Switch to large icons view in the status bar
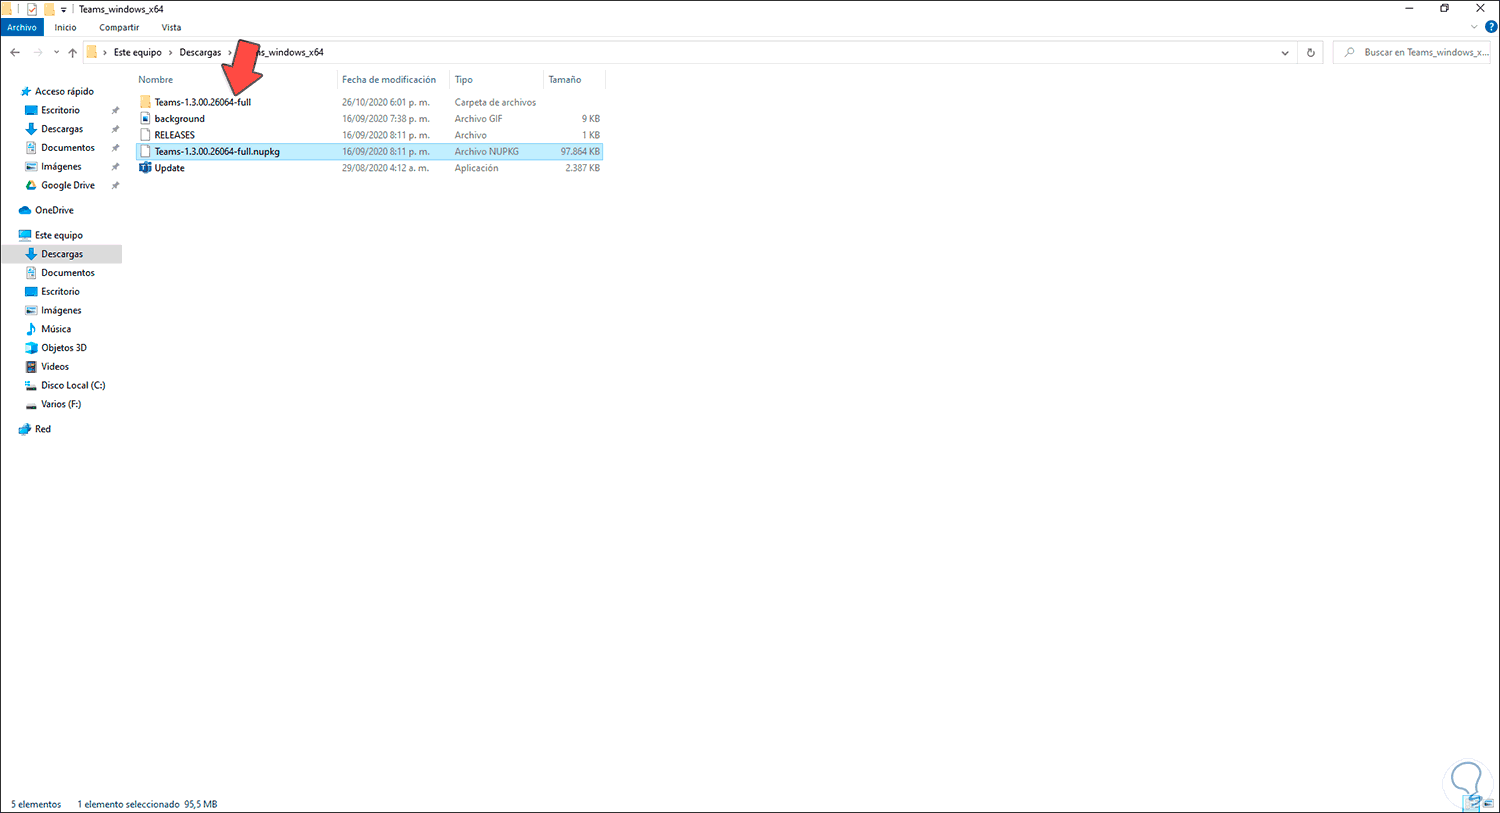Screen dimensions: 1500x813 (x=1488, y=804)
